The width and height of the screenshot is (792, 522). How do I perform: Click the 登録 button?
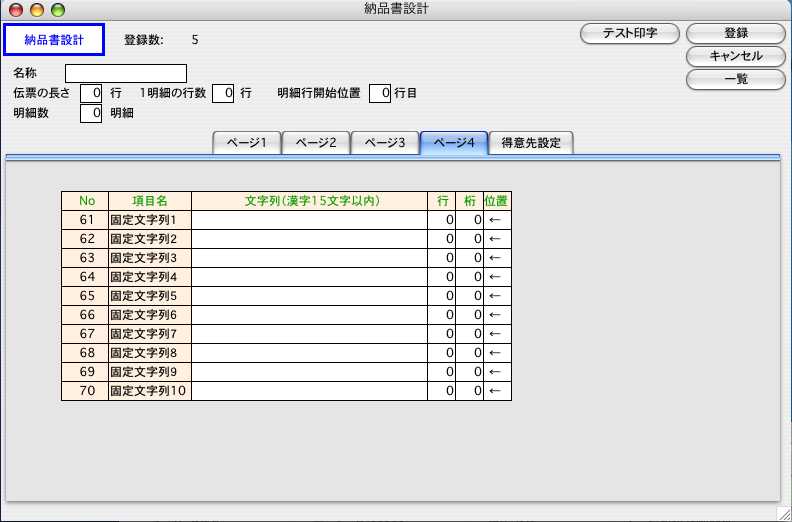coord(736,33)
